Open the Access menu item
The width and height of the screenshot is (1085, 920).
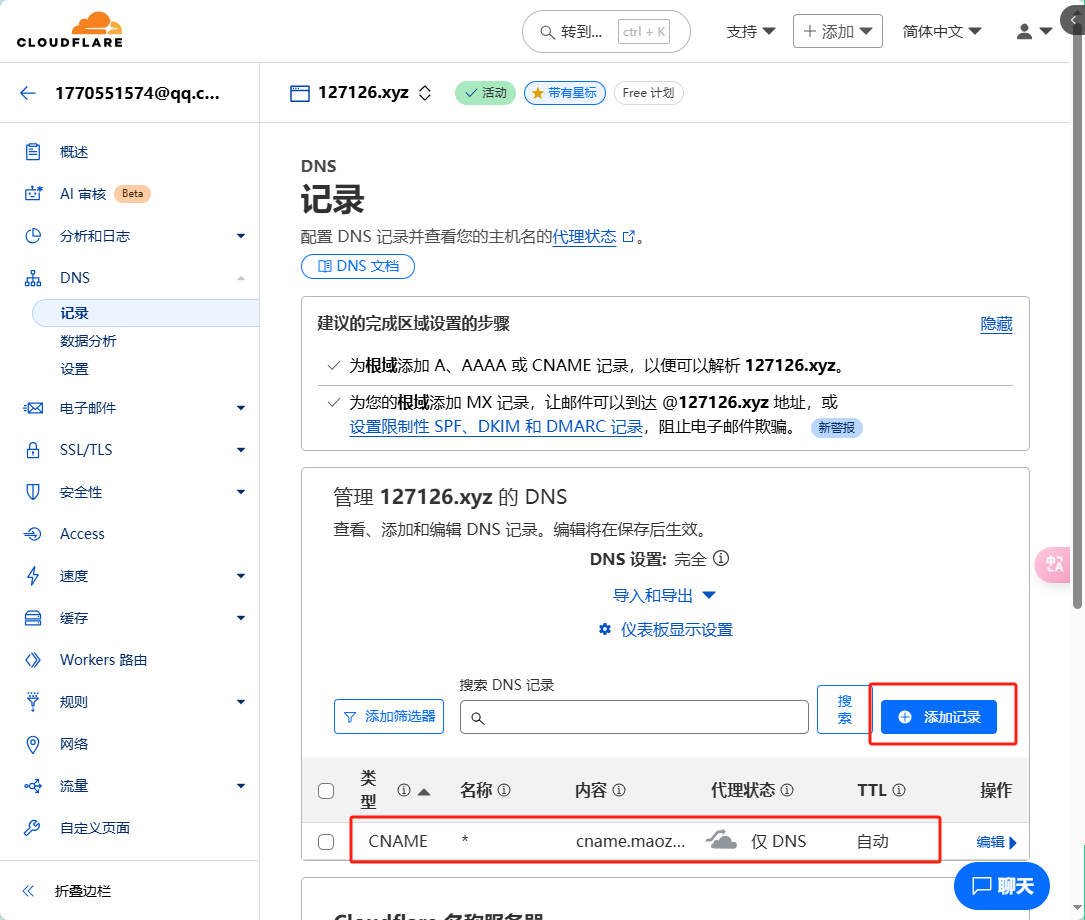[82, 534]
